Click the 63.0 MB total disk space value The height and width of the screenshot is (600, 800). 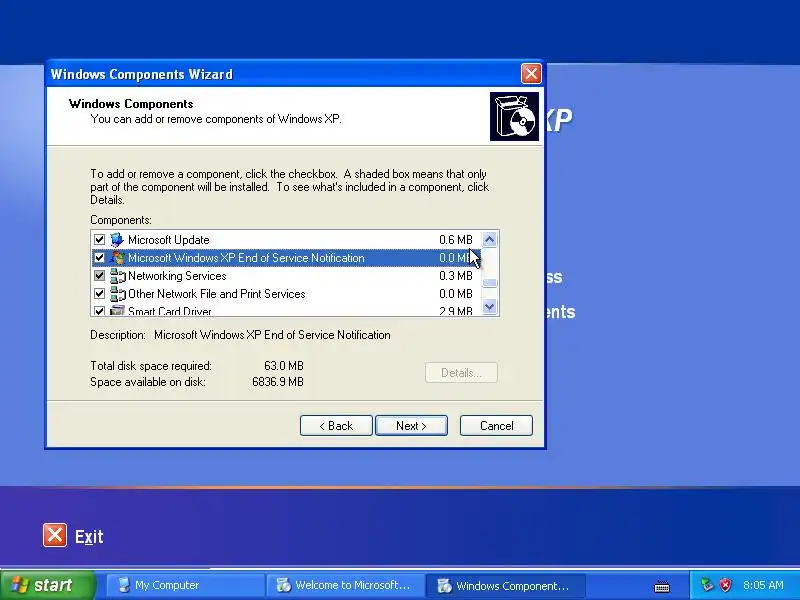284,366
